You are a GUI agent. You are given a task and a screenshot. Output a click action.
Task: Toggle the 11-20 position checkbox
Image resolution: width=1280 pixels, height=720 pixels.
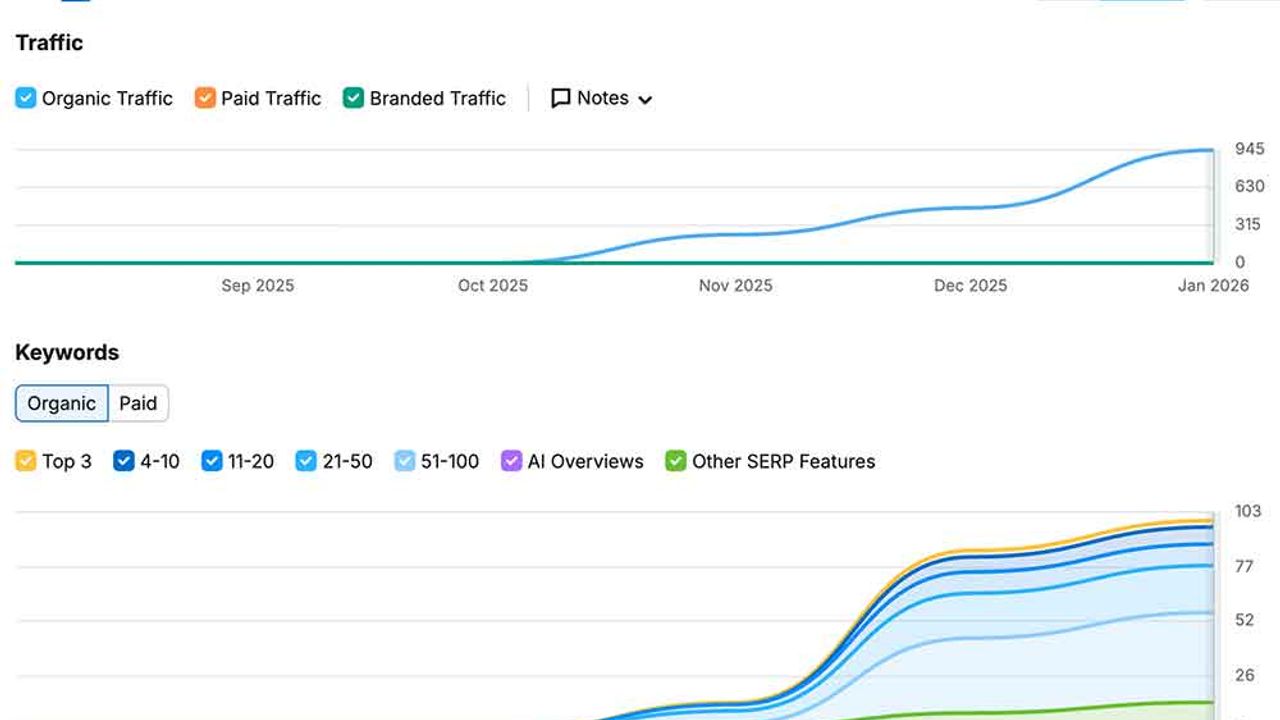click(212, 461)
